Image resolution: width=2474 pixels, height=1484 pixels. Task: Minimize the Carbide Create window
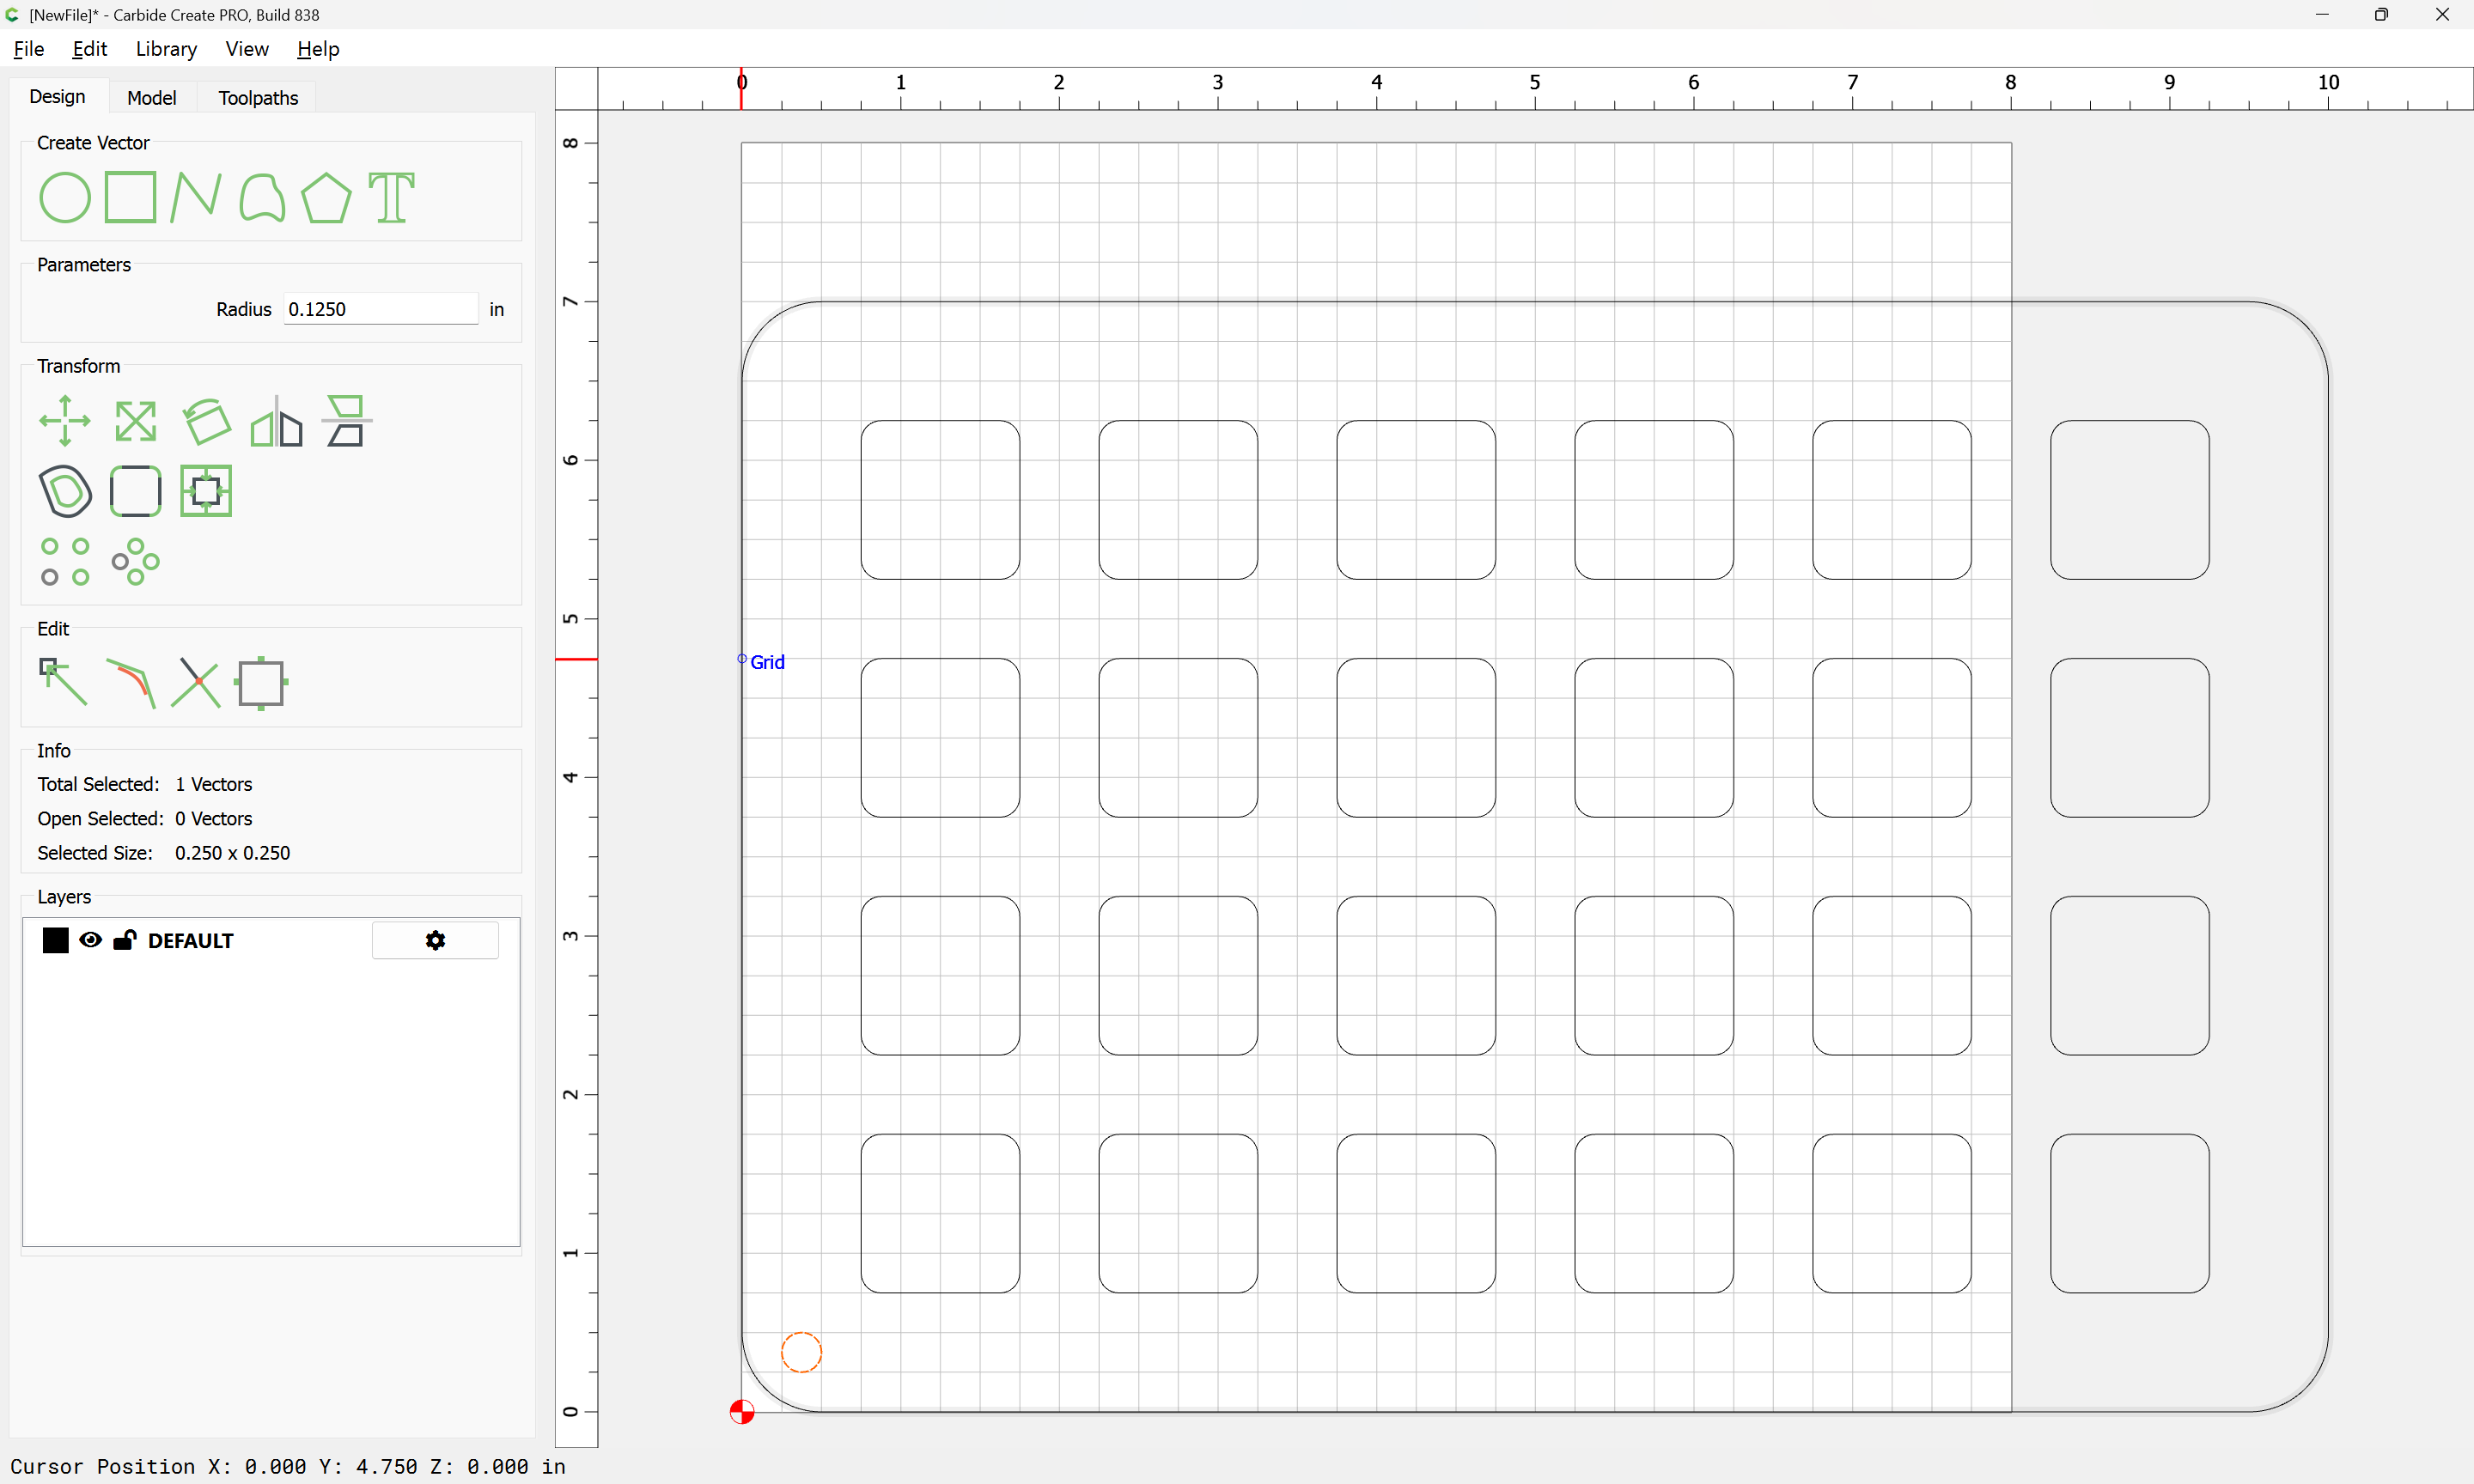click(2322, 15)
